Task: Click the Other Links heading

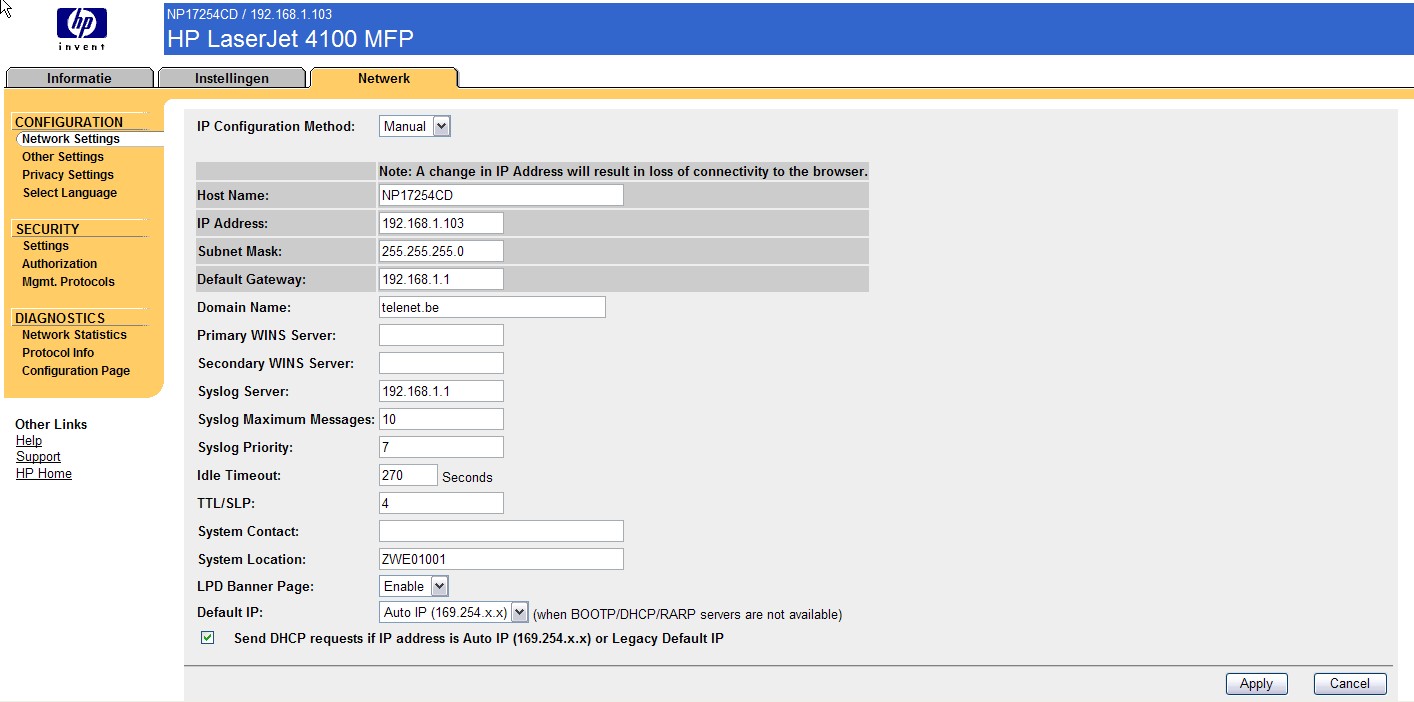Action: pos(51,424)
